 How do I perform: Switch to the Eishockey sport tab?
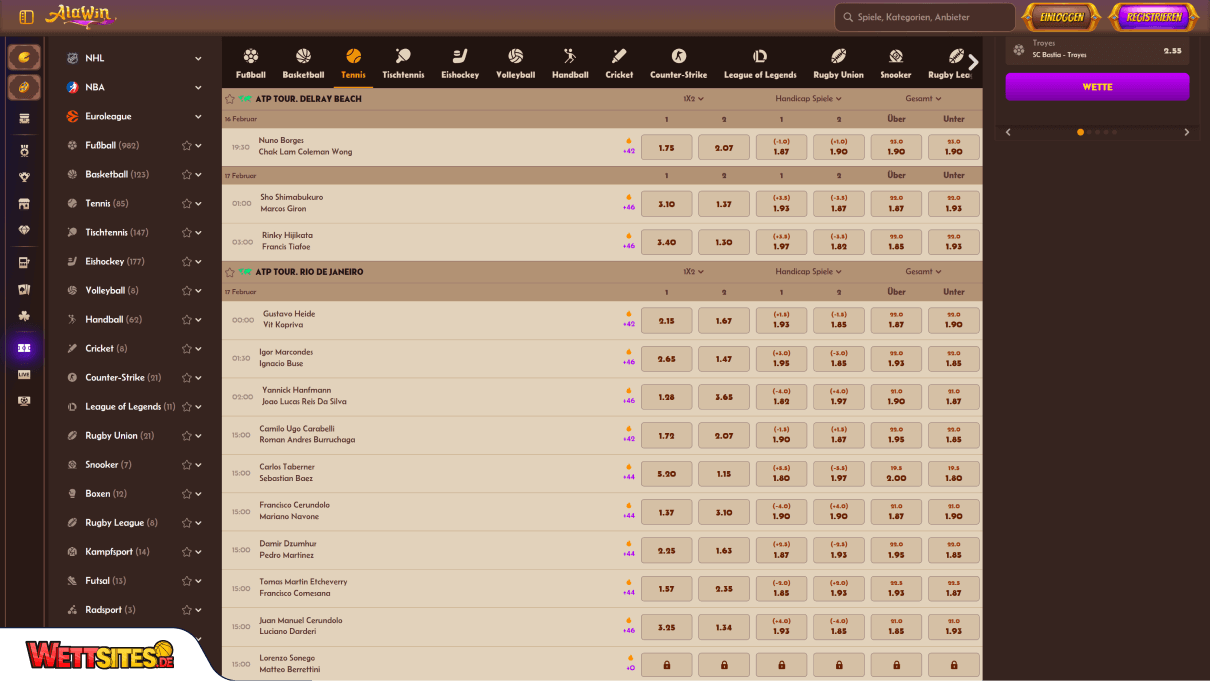click(460, 63)
